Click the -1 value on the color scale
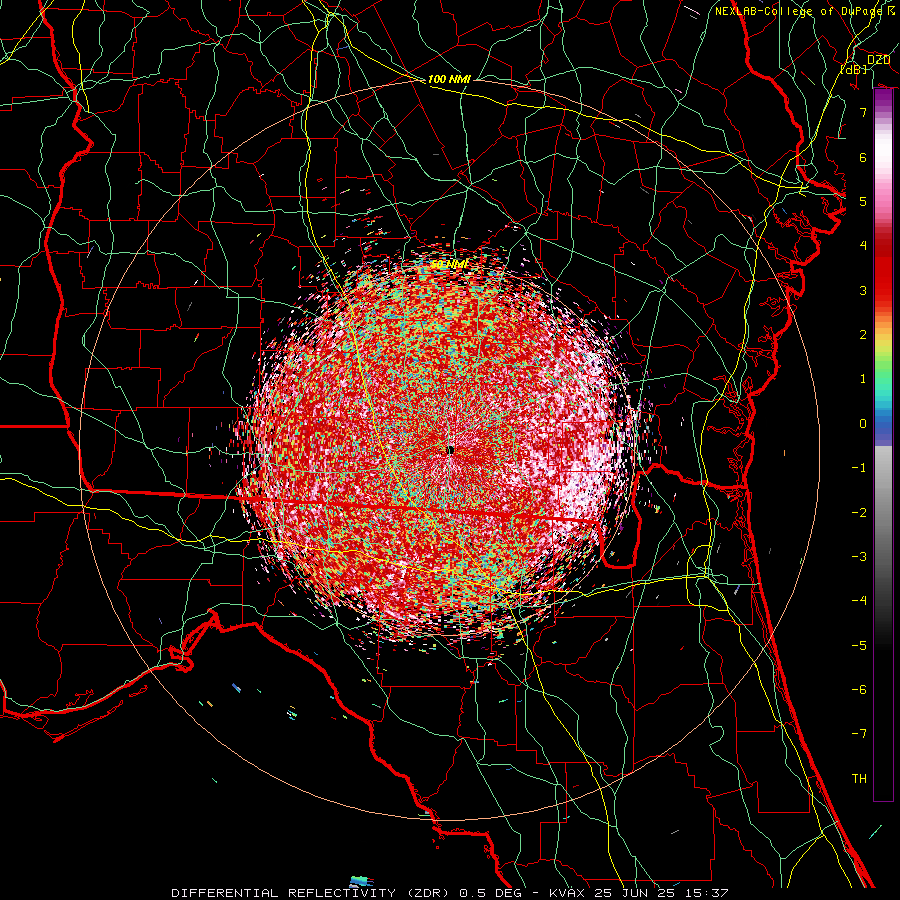Screen dimensions: 900x900 click(x=859, y=468)
